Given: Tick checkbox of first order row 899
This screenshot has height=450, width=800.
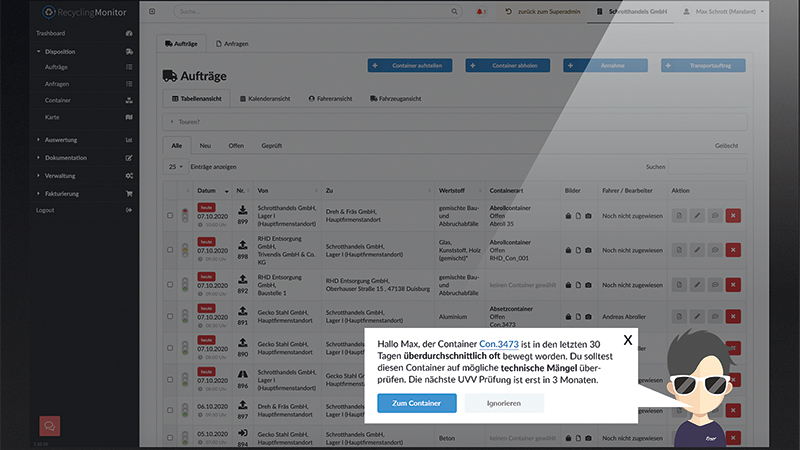Looking at the screenshot, I should tap(170, 215).
